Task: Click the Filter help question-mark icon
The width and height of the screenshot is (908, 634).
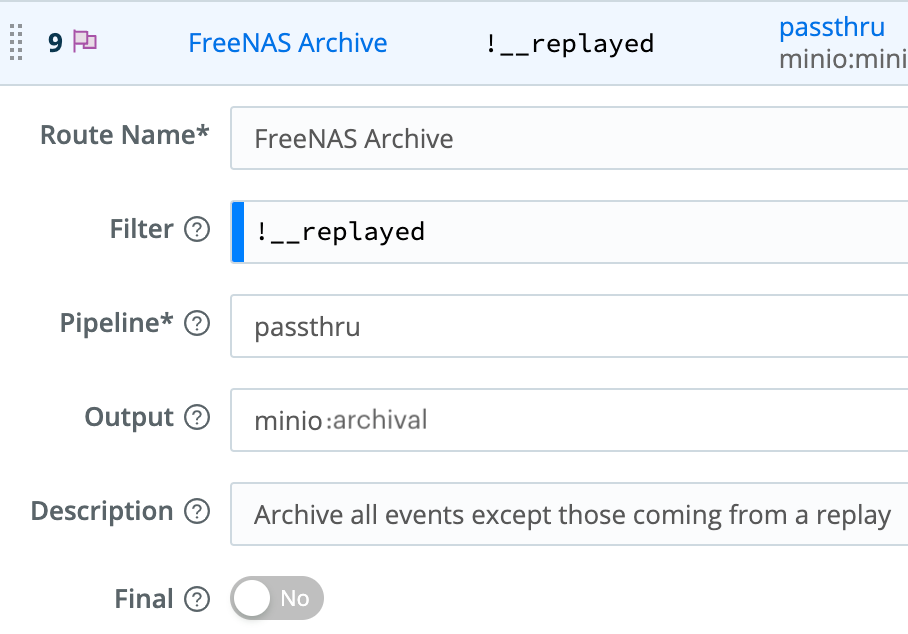Action: [197, 230]
